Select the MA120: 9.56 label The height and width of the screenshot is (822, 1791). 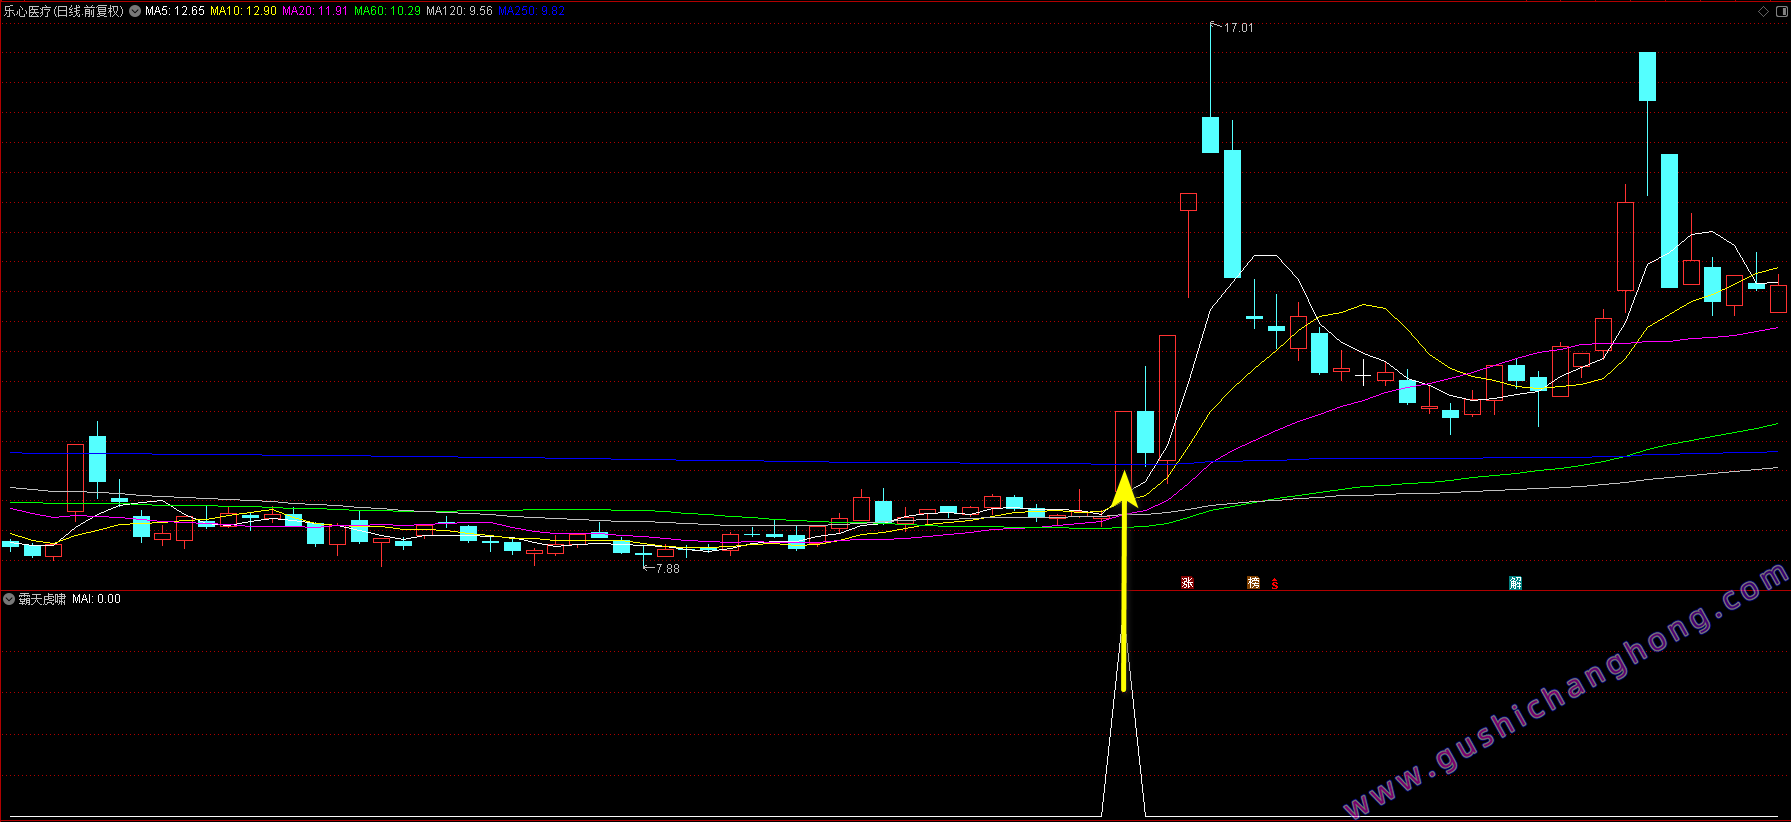459,11
